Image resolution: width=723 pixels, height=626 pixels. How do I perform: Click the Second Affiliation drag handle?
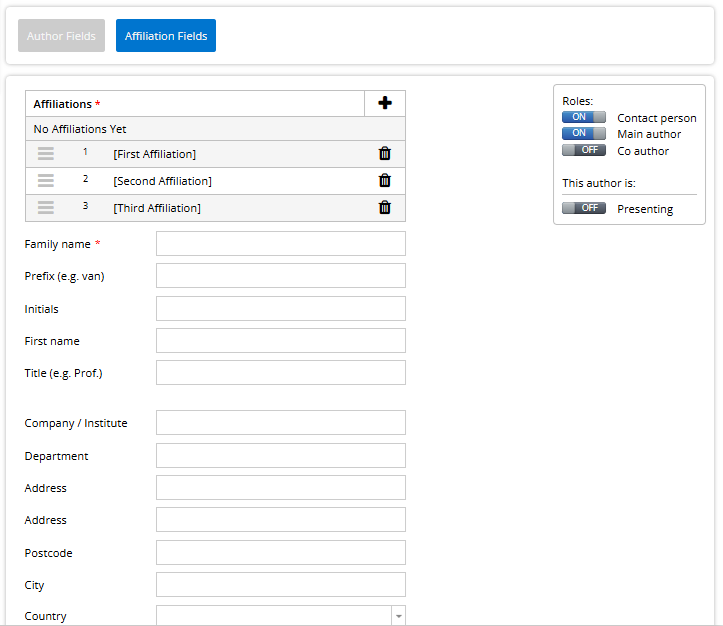[46, 180]
